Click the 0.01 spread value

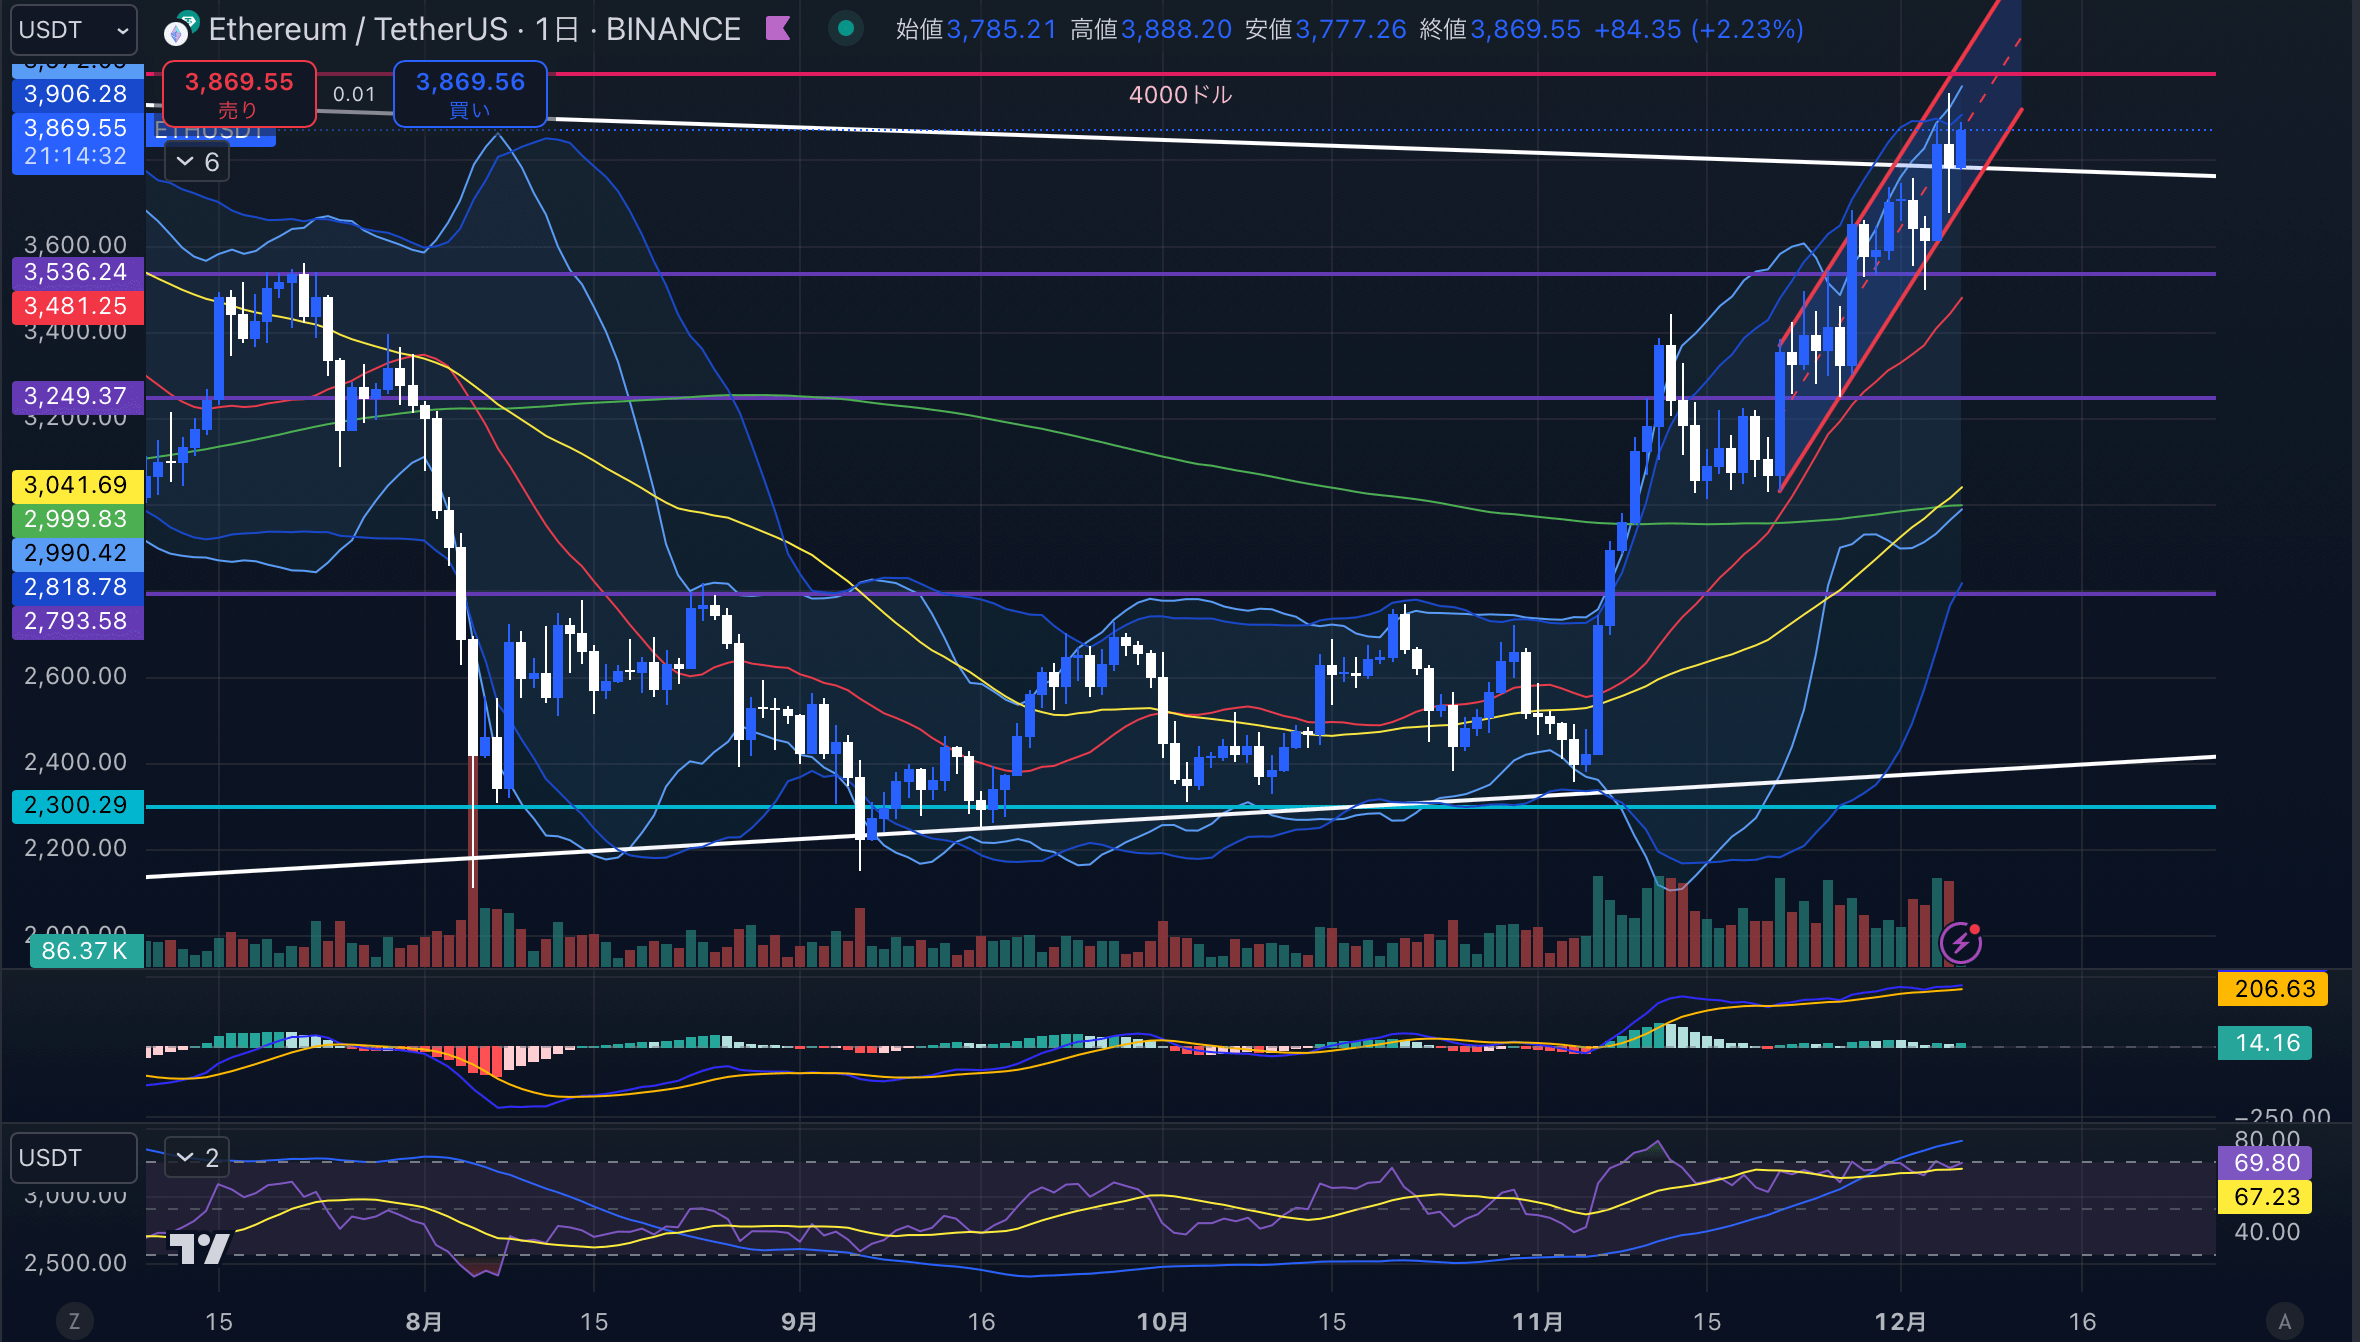tap(354, 94)
